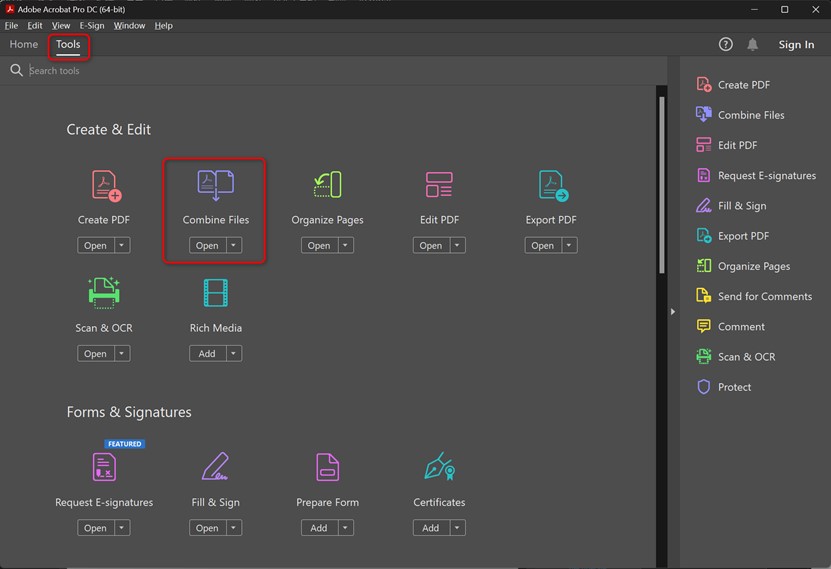The width and height of the screenshot is (831, 569).
Task: Open Export PDF from right sidebar
Action: coord(732,236)
